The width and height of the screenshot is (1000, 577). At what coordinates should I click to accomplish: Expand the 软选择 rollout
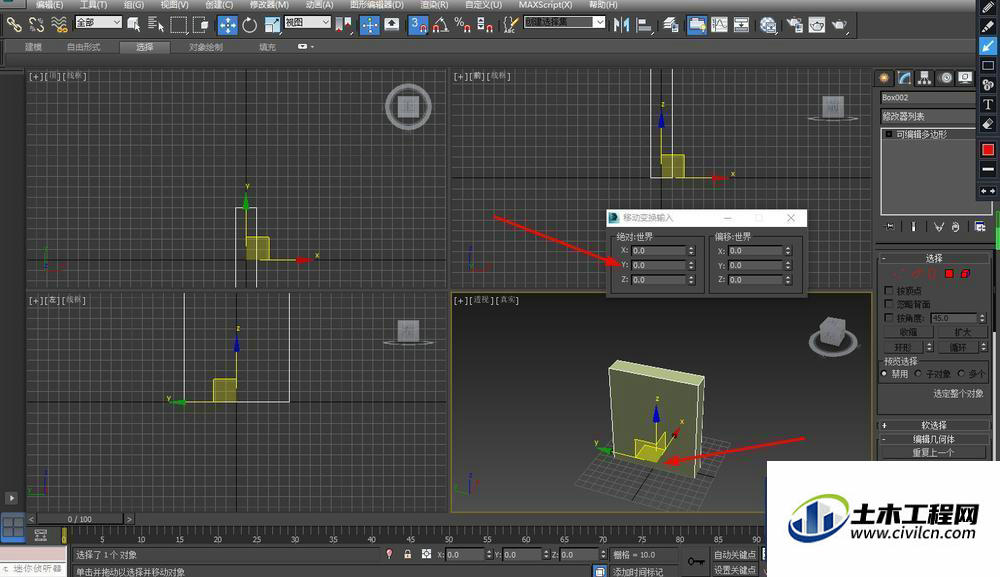[x=934, y=425]
